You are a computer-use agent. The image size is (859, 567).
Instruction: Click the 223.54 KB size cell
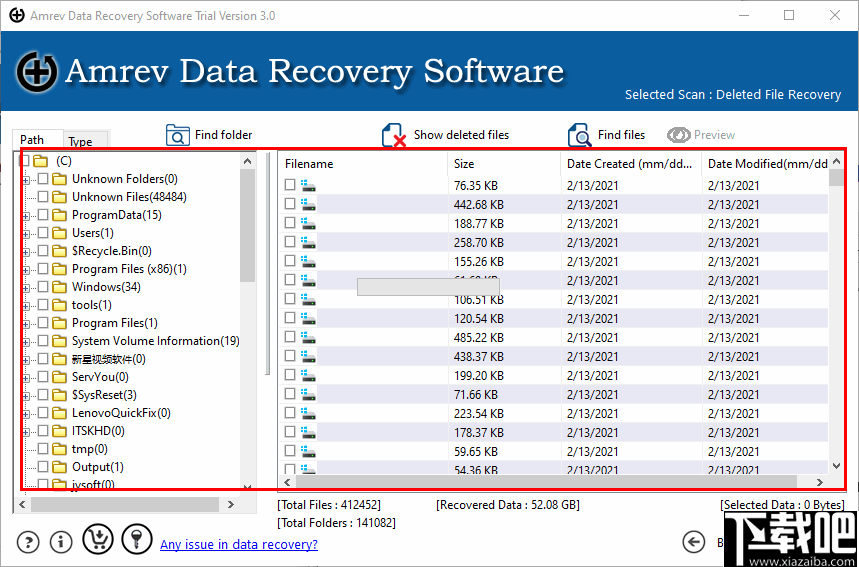click(479, 414)
